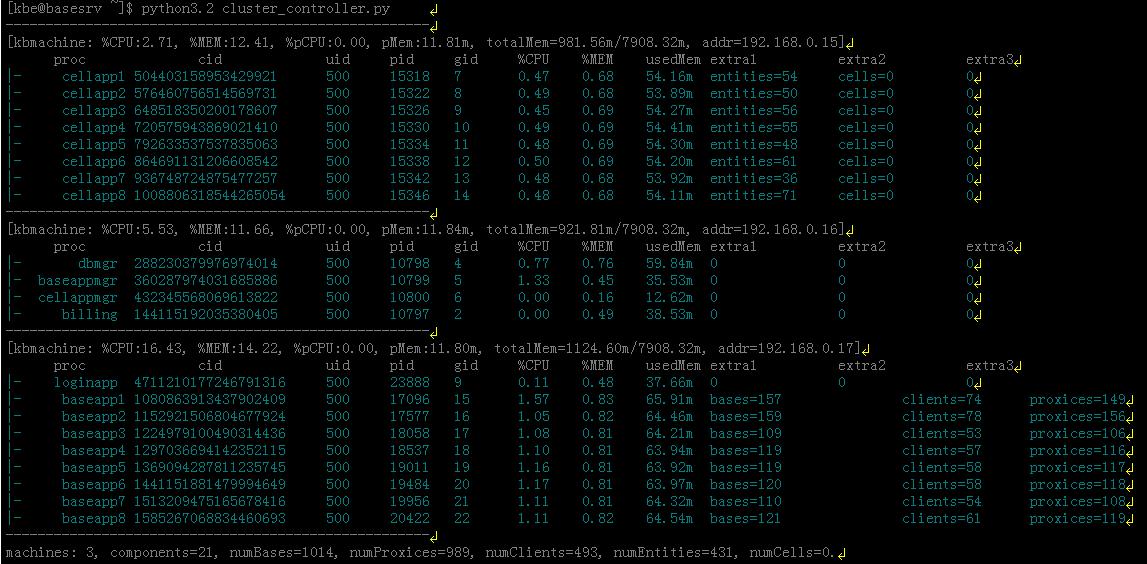Select the cellapp8 process name

(93, 196)
